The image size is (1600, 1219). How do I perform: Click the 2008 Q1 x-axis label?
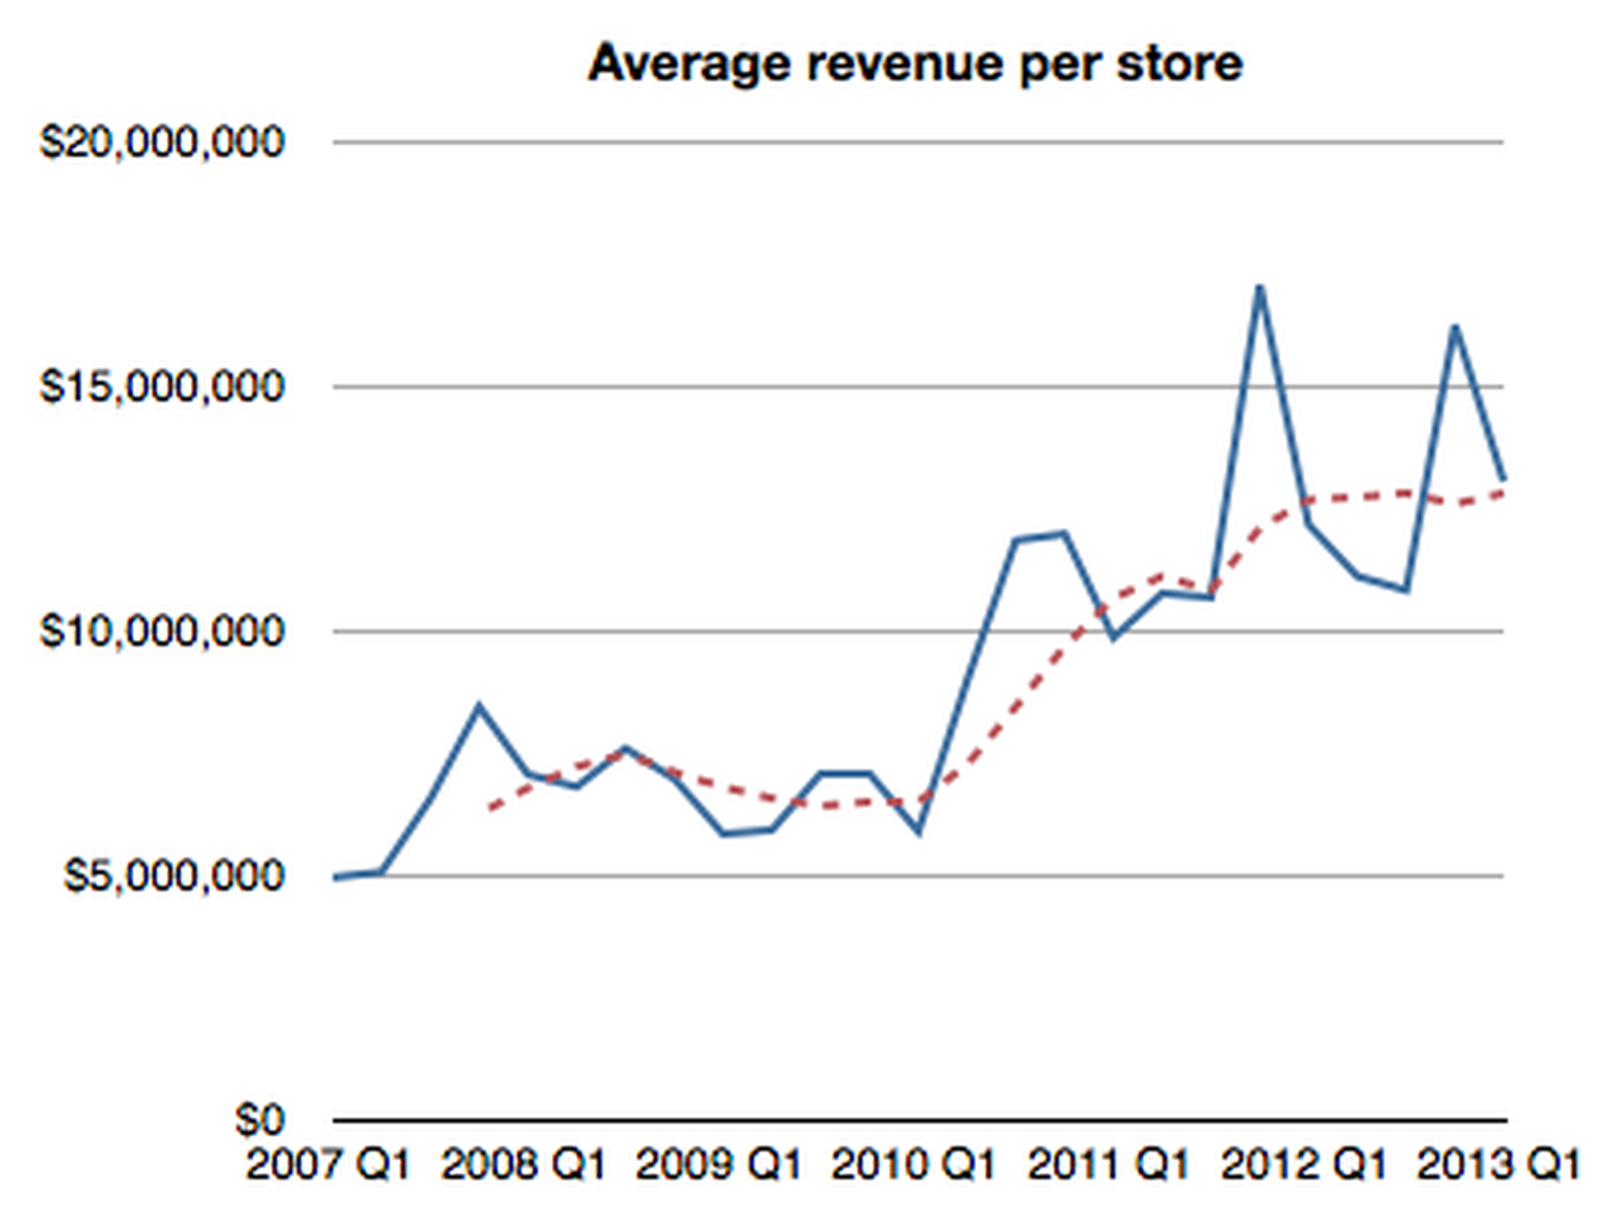click(524, 1166)
